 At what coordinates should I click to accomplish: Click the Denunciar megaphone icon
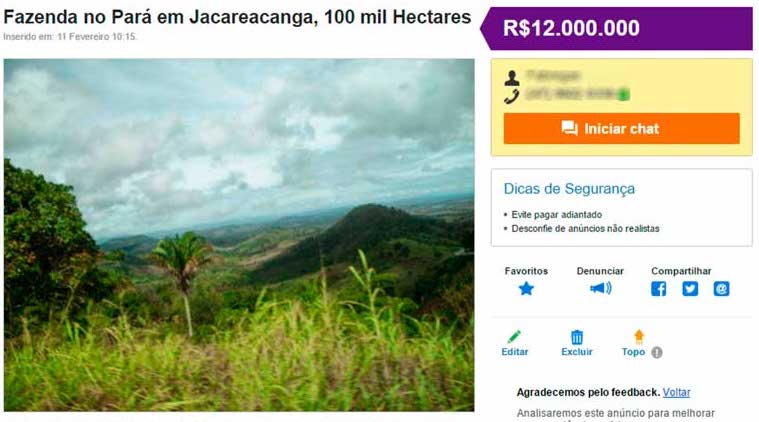[600, 288]
